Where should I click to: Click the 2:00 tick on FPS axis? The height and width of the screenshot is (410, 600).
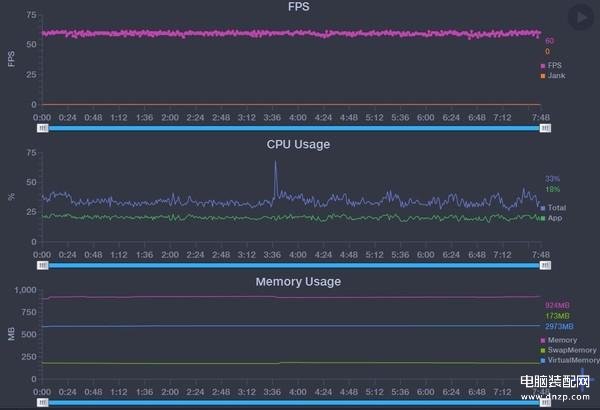(x=170, y=117)
